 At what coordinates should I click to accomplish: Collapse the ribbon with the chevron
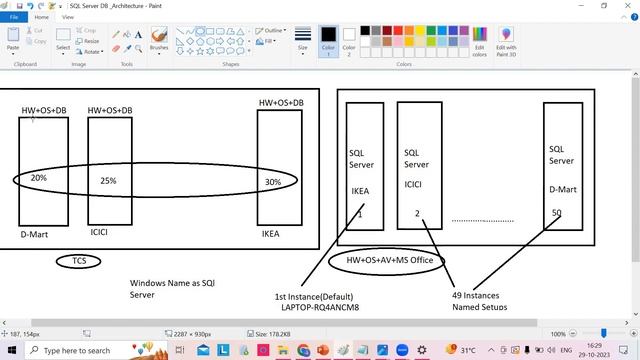click(624, 17)
